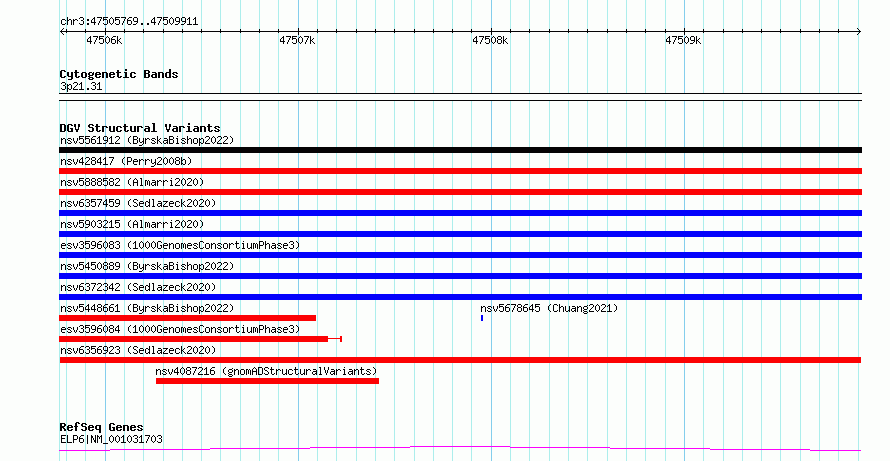Viewport: 890px width, 461px height.
Task: Click the blue bar of nsv6372342
Action: 460,297
